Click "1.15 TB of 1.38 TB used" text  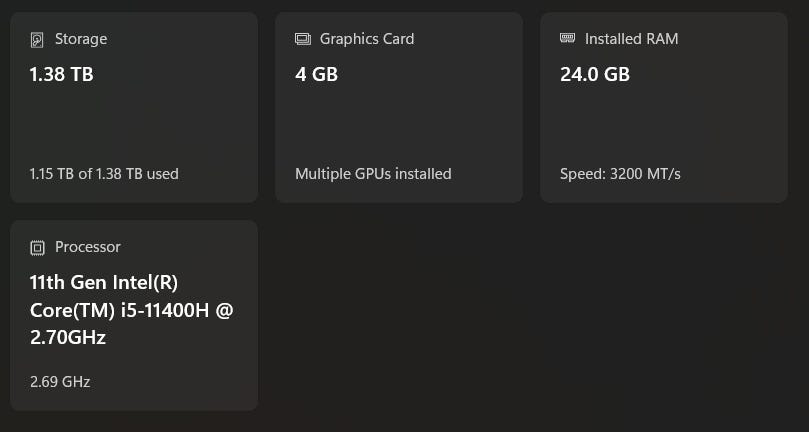tap(104, 174)
